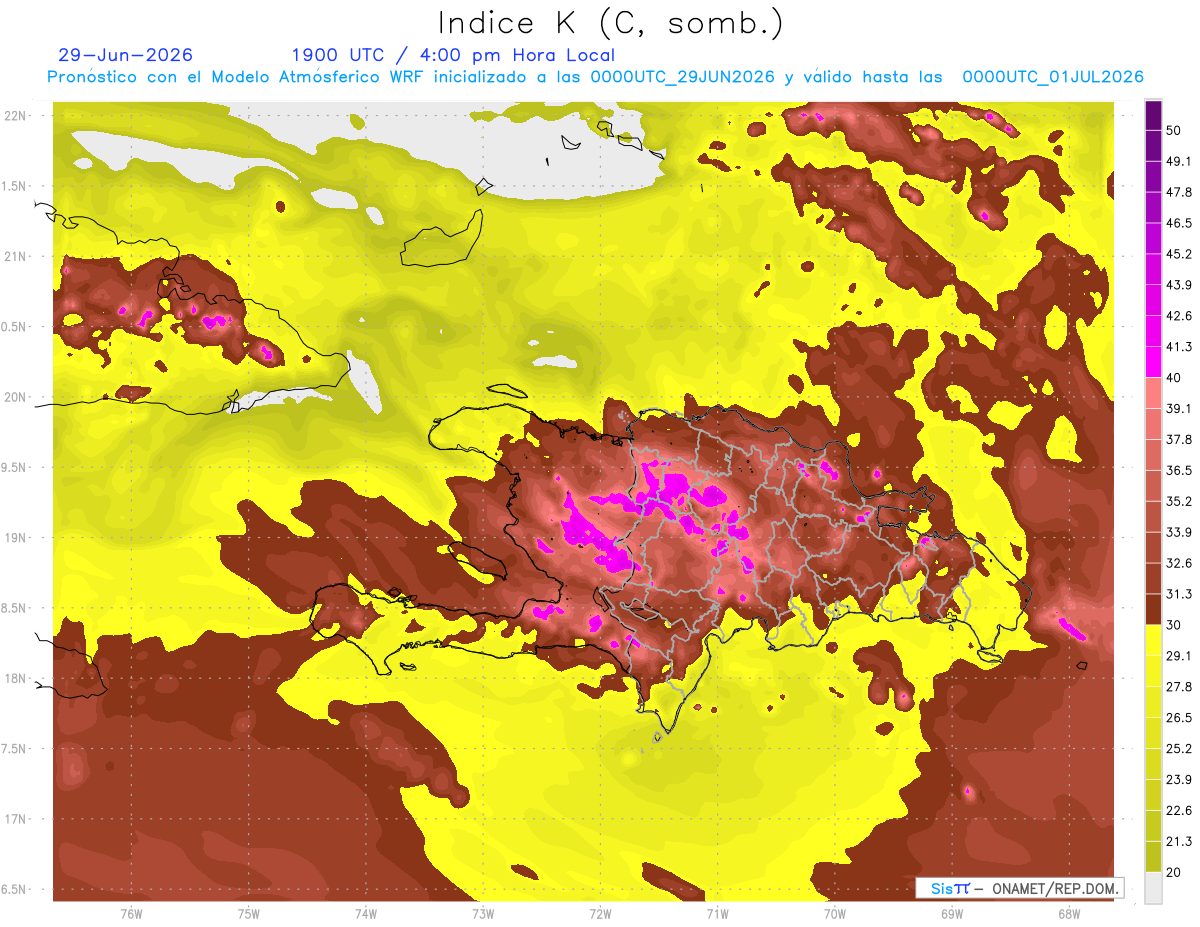1200x927 pixels.
Task: Click the colorbar value "45.2"
Action: (x=1178, y=254)
